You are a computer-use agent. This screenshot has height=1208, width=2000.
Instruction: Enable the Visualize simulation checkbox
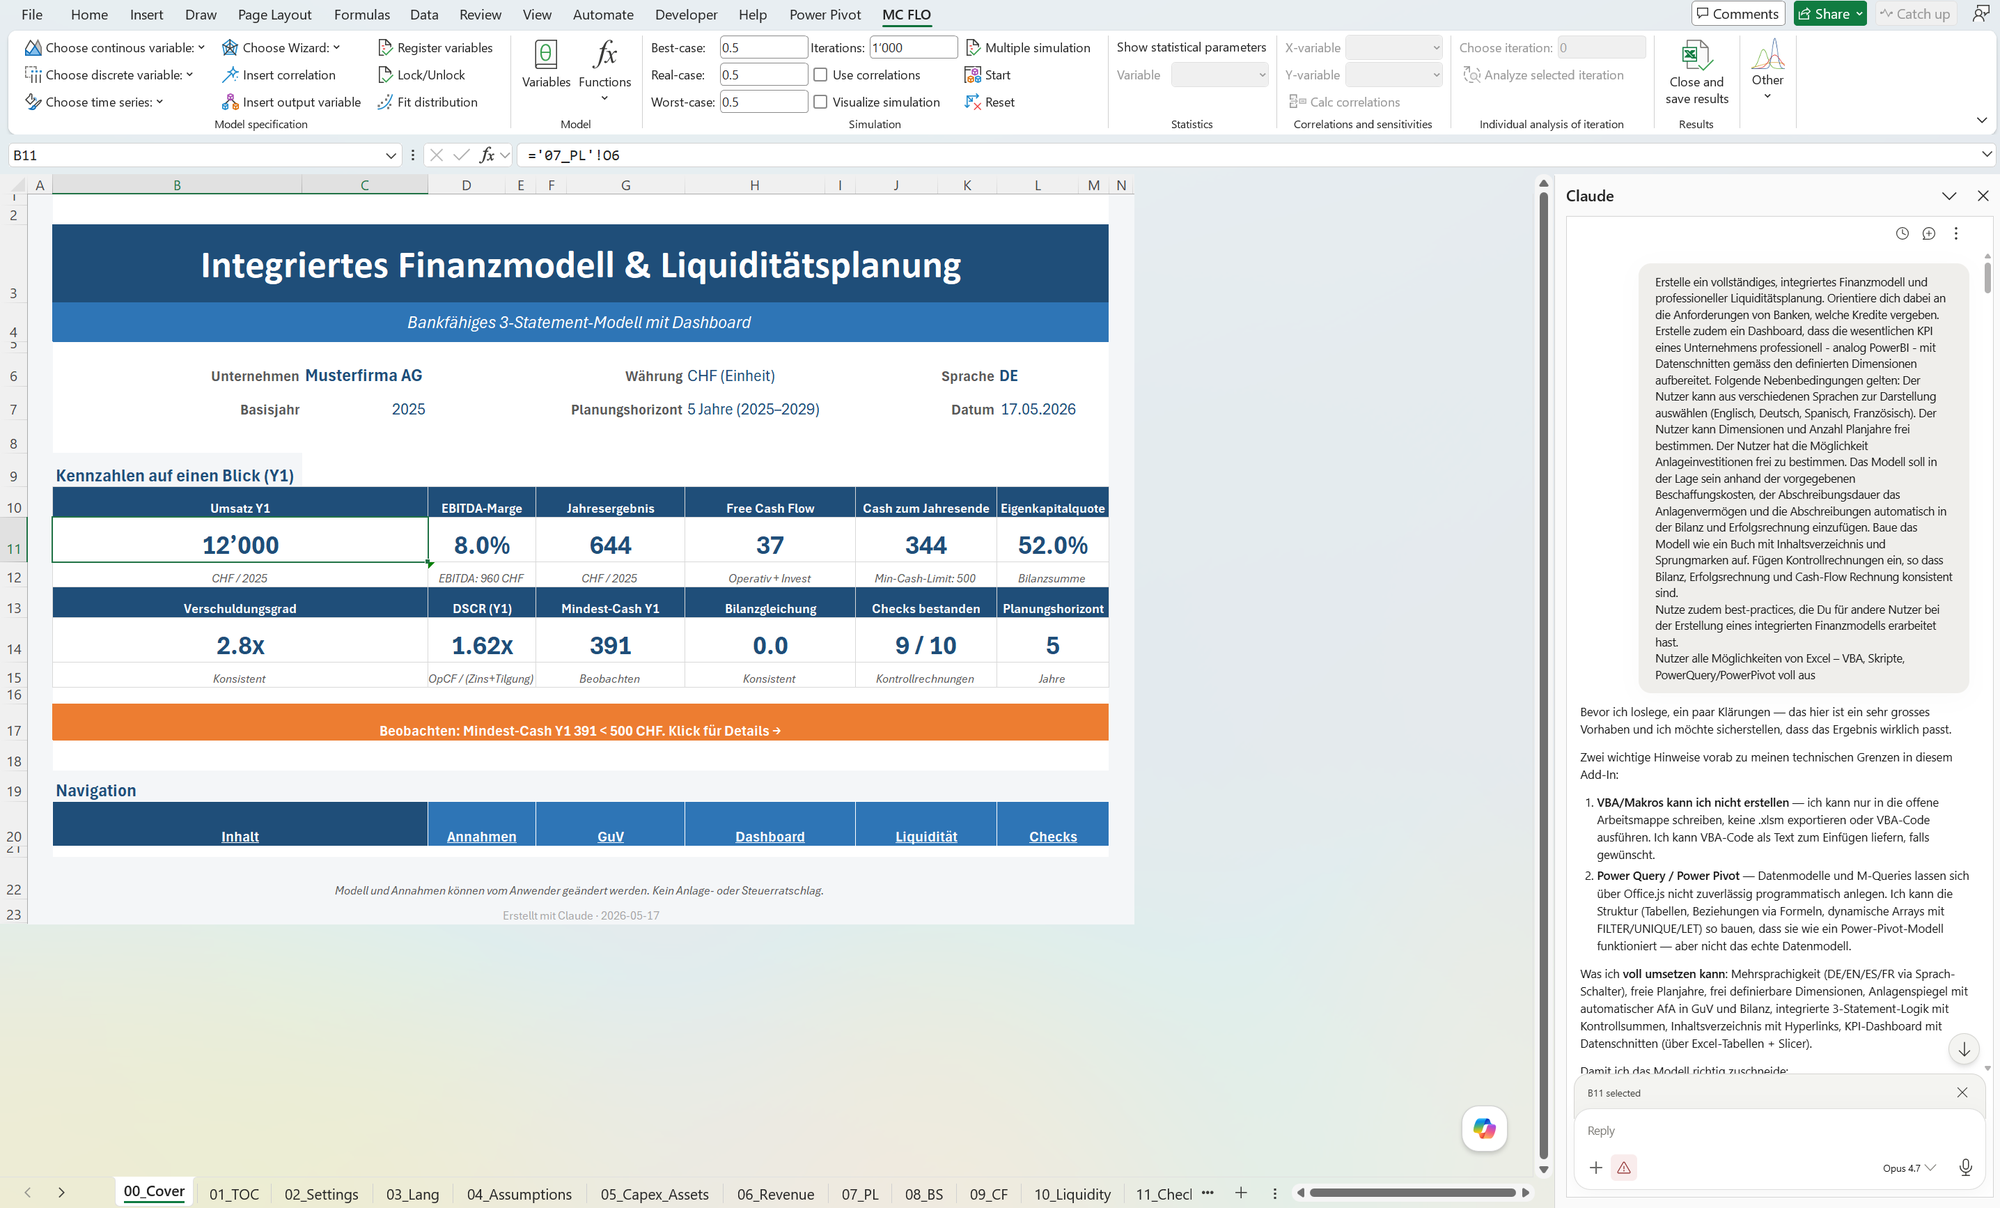pyautogui.click(x=820, y=102)
